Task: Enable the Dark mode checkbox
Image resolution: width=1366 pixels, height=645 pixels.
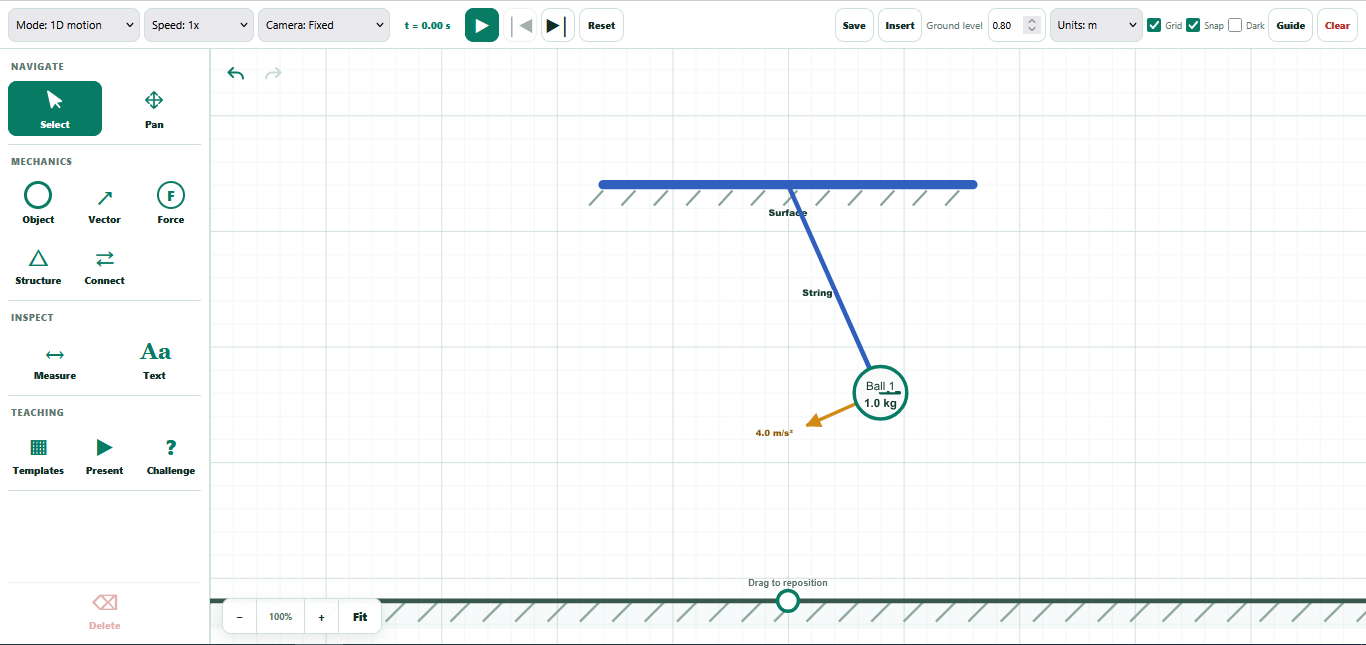Action: click(1235, 25)
